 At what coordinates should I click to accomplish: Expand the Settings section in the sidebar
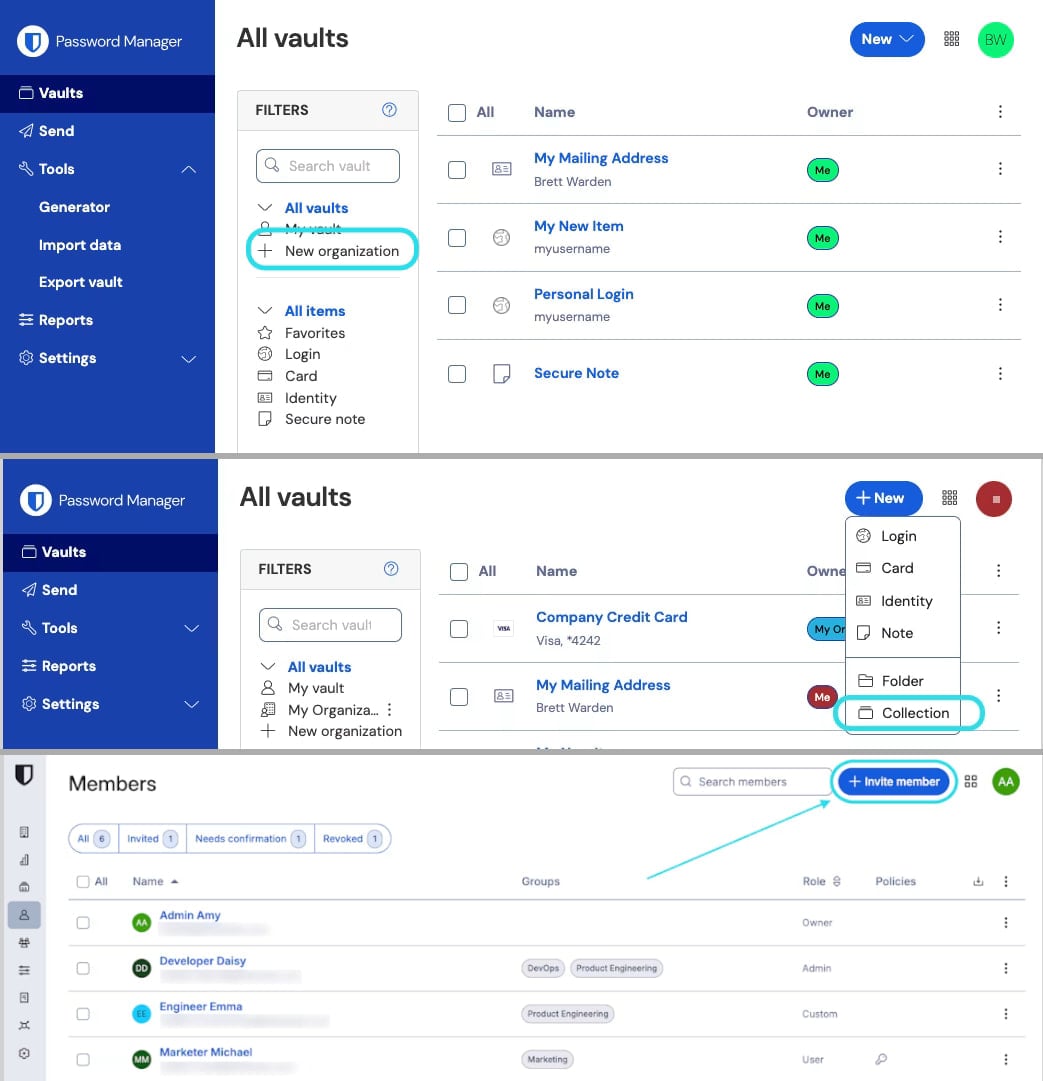click(189, 358)
